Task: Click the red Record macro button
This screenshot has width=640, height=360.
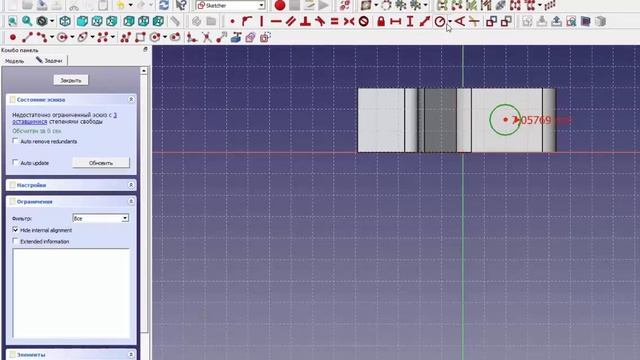Action: click(280, 5)
